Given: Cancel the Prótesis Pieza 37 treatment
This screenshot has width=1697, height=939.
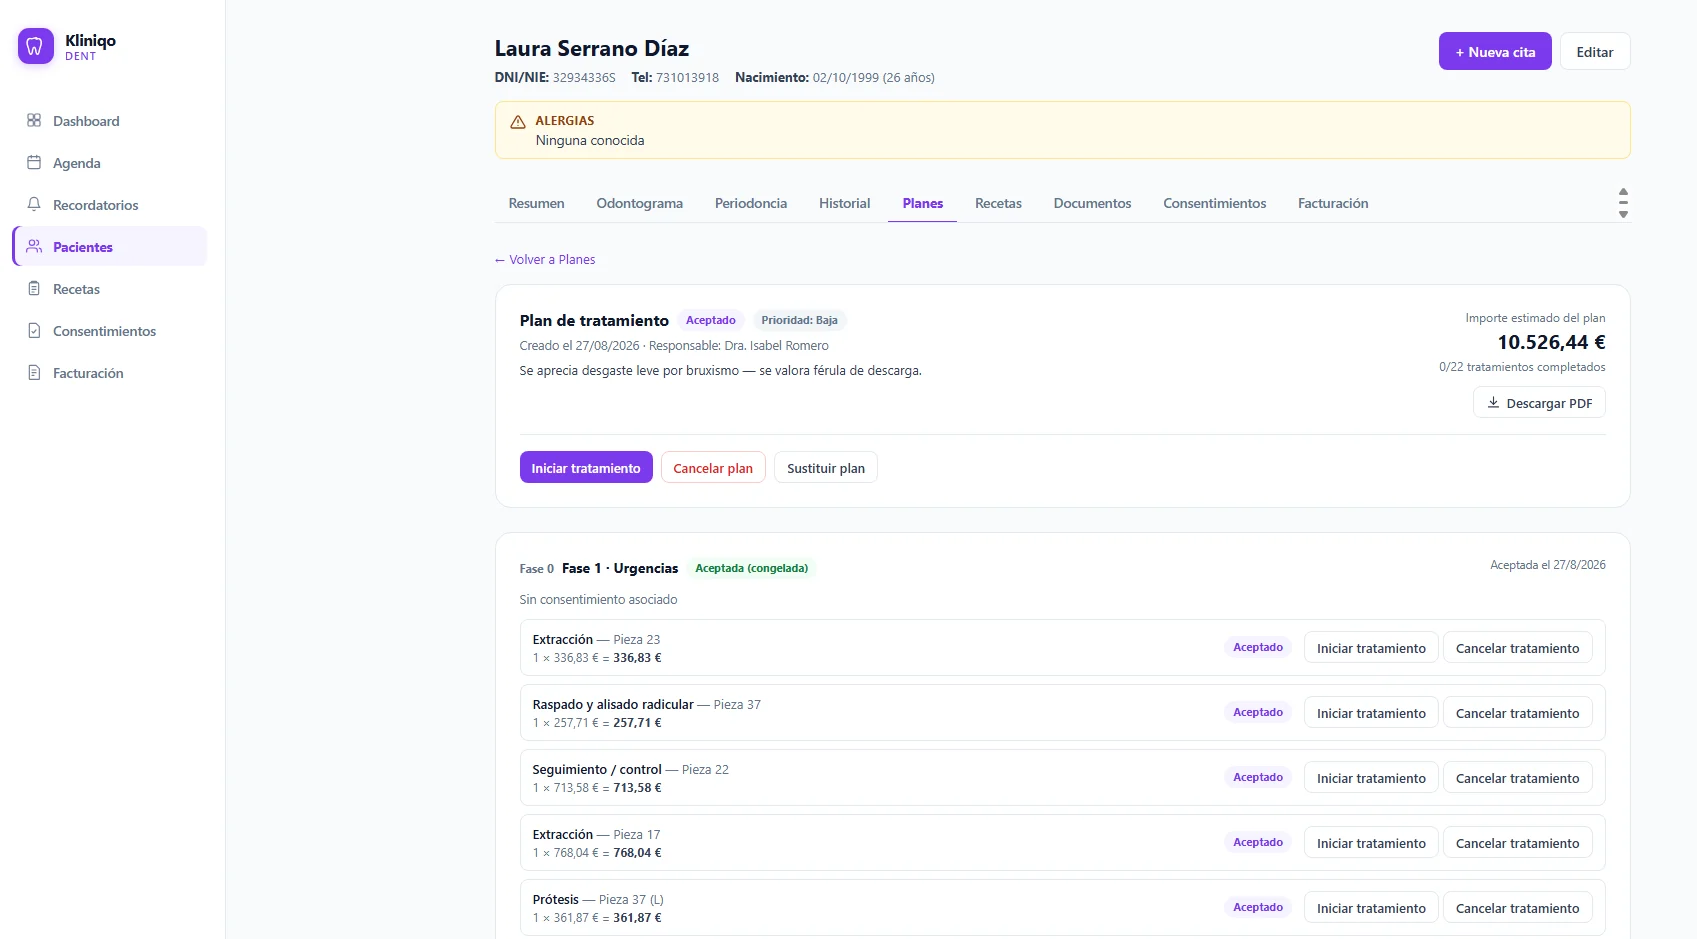Looking at the screenshot, I should (1517, 908).
